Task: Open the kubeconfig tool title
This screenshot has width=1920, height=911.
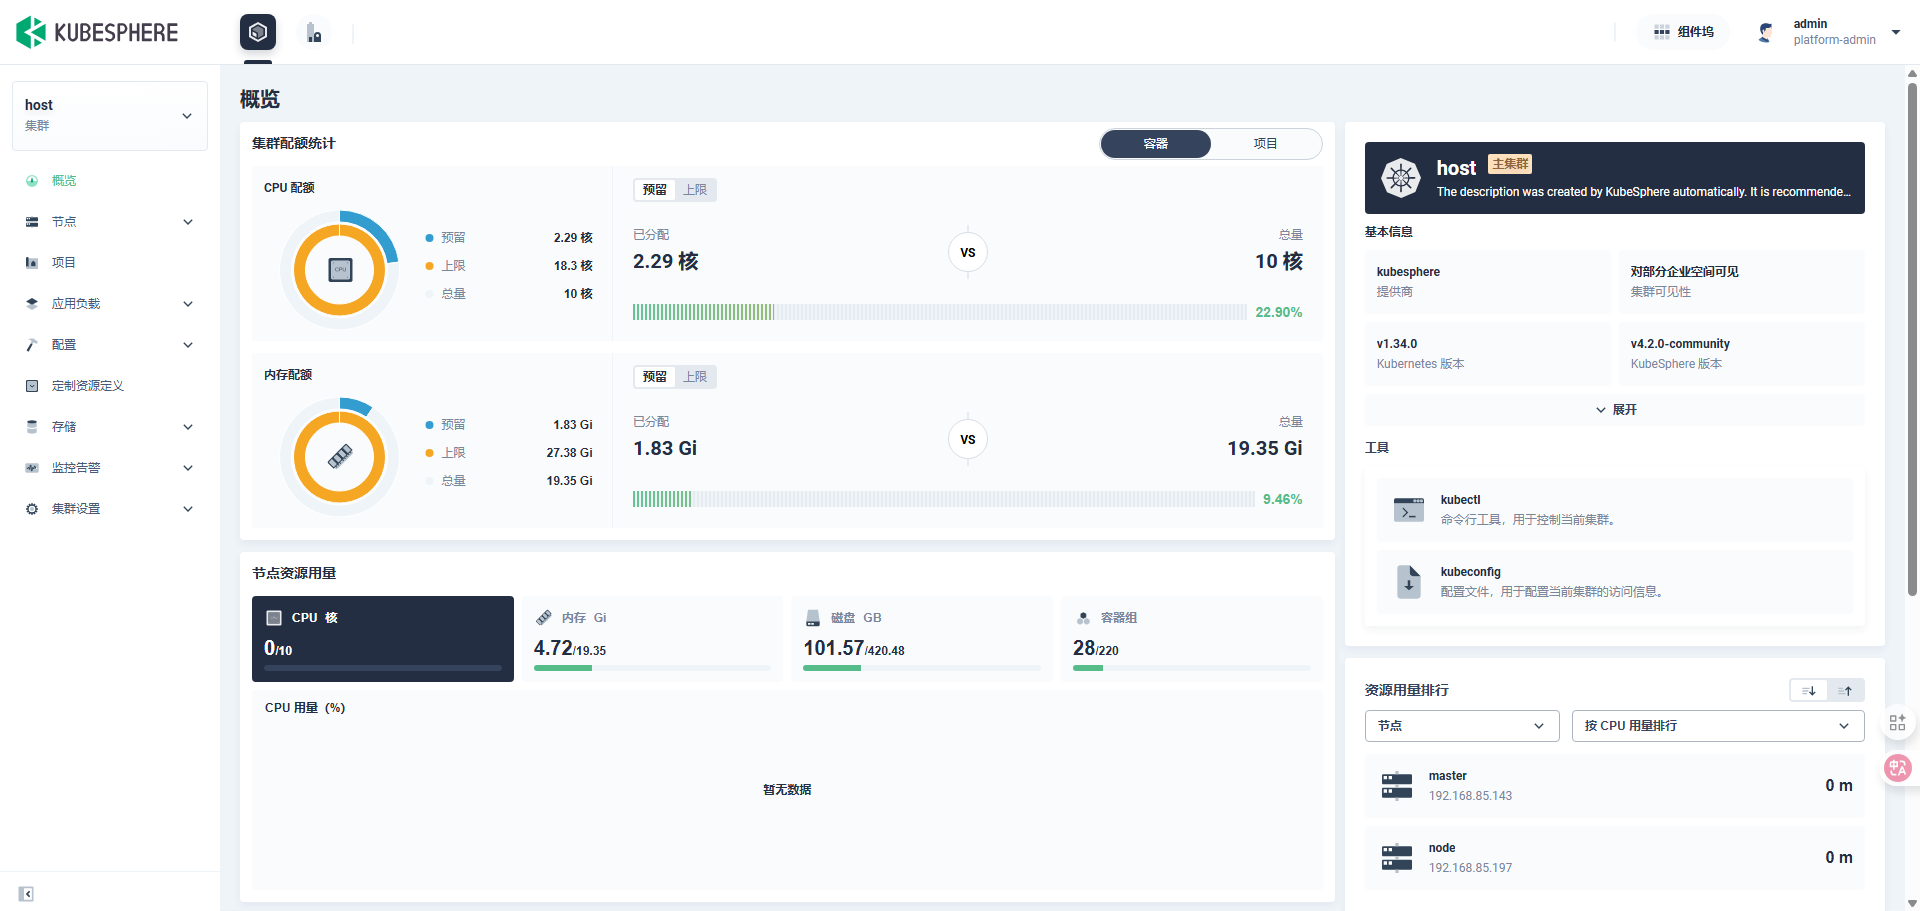Action: tap(1471, 572)
